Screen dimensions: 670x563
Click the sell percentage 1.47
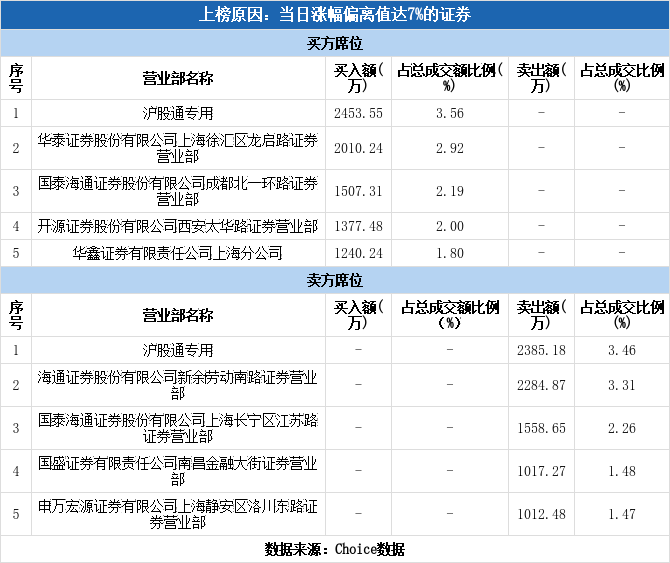(622, 514)
